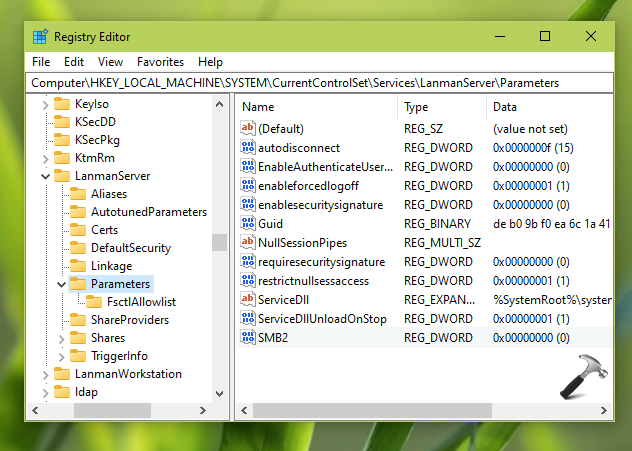
Task: Click the autodisconnect DWORD icon
Action: pyautogui.click(x=247, y=147)
